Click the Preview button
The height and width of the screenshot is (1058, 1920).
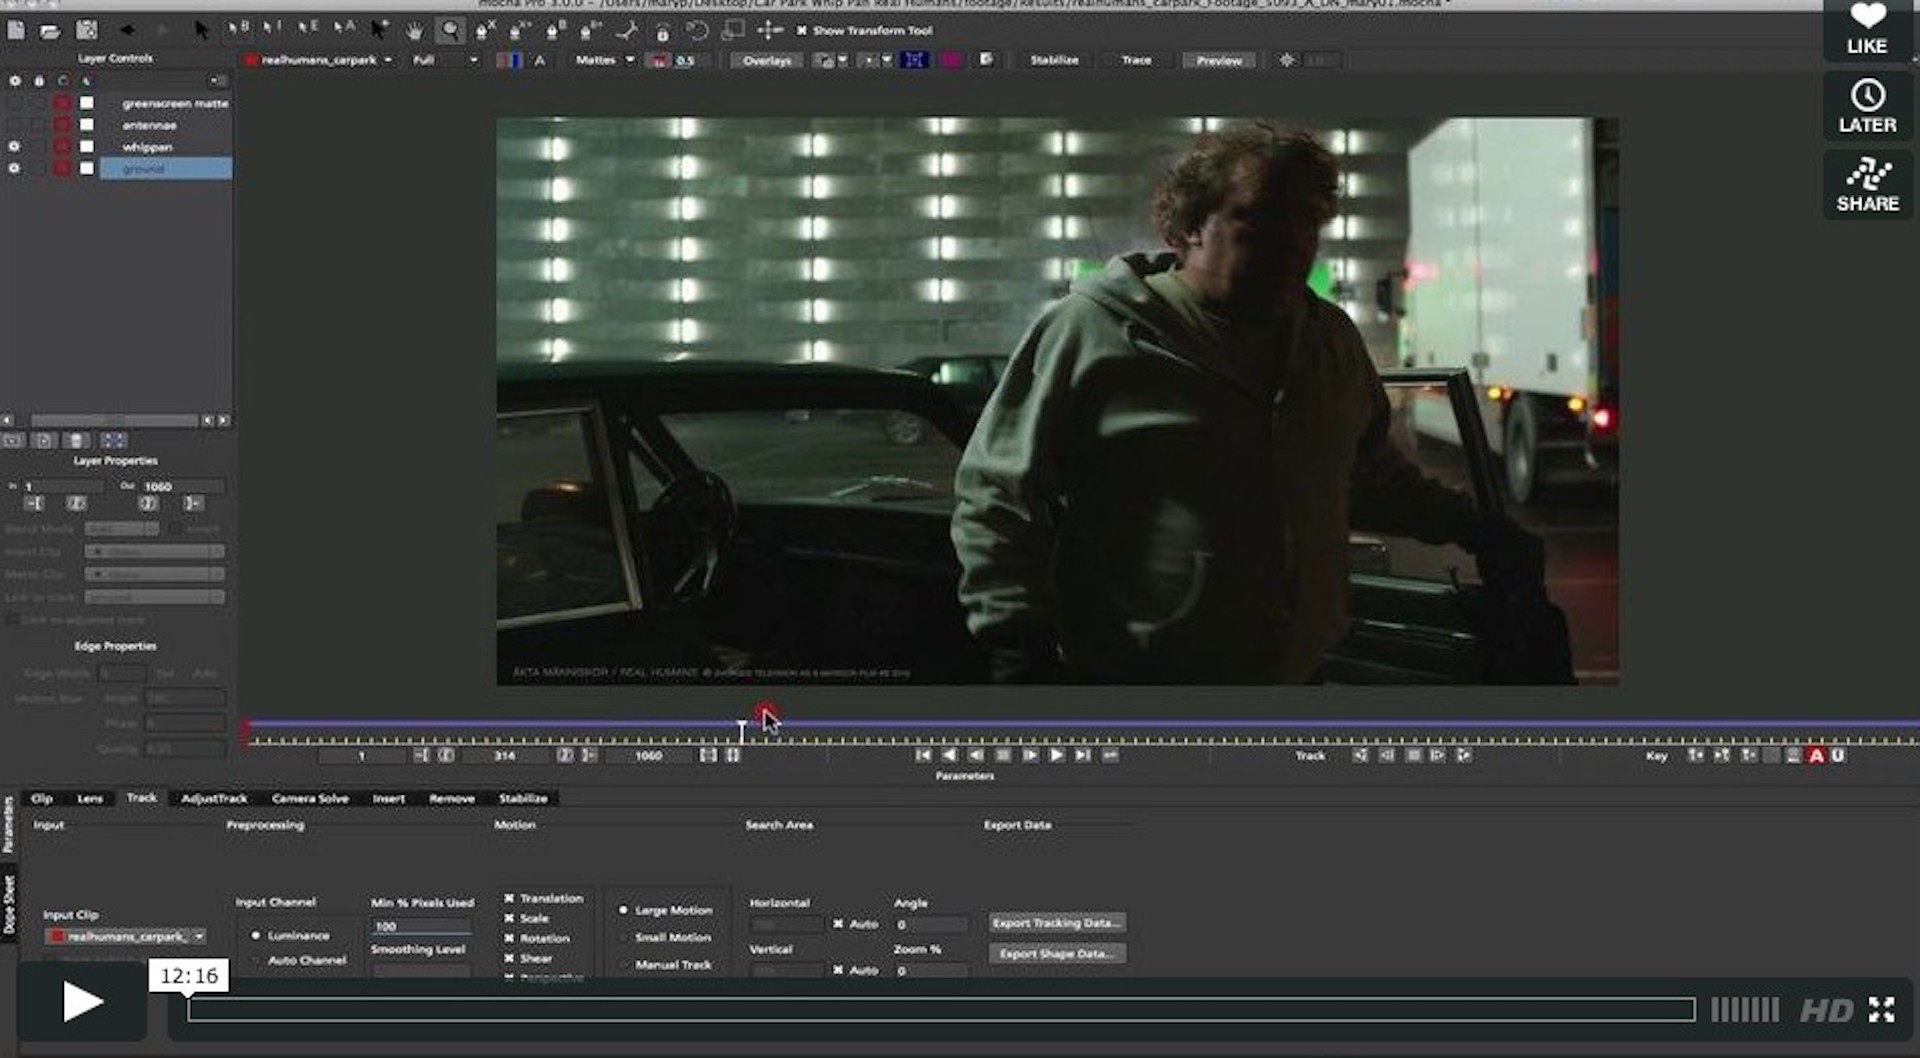coord(1219,60)
